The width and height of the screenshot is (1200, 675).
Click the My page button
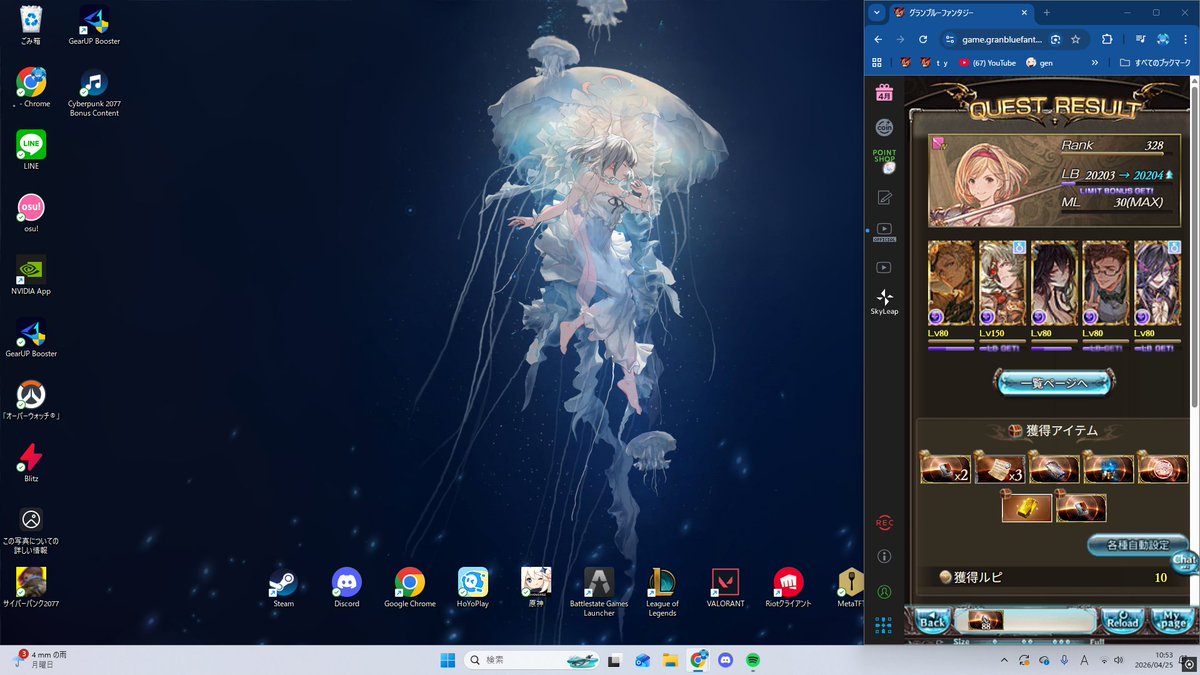tap(1170, 620)
